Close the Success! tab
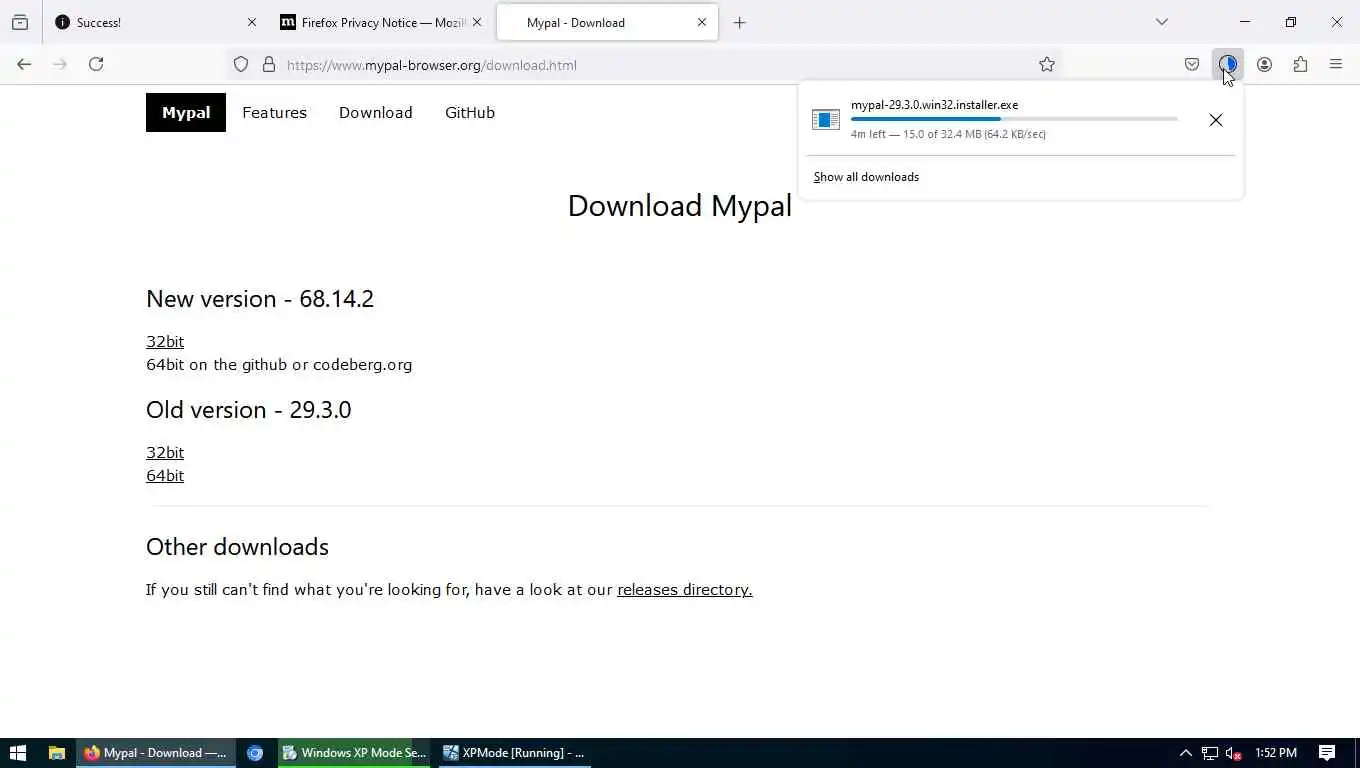The image size is (1360, 768). (252, 22)
